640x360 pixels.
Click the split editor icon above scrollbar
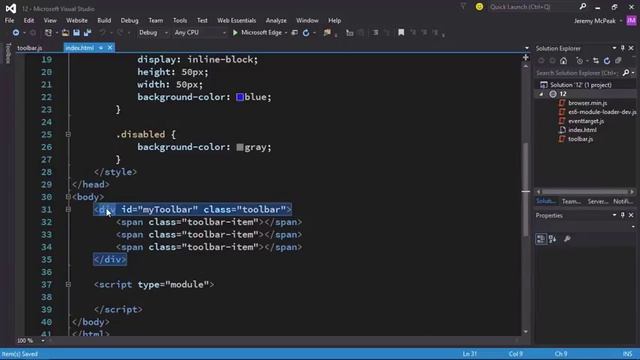(x=526, y=57)
